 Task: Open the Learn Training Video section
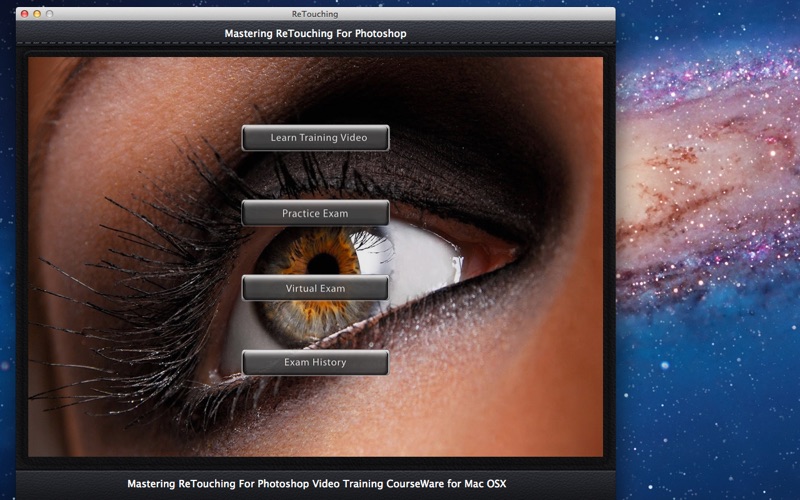tap(315, 138)
